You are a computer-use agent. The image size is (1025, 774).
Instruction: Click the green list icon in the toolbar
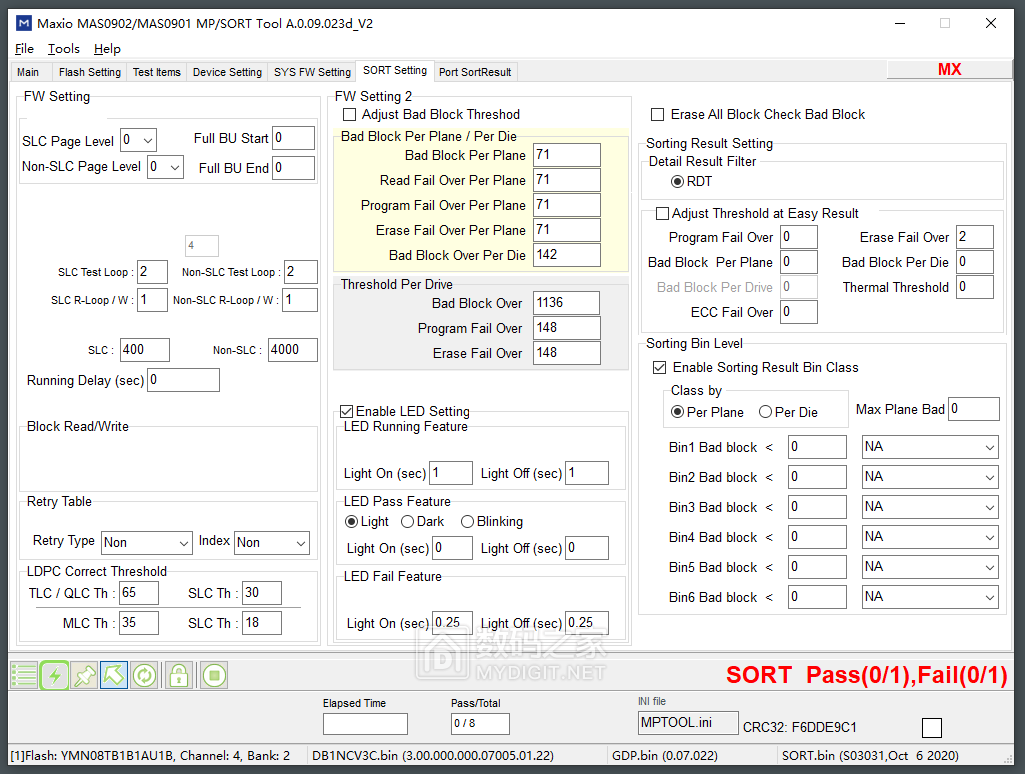click(24, 675)
